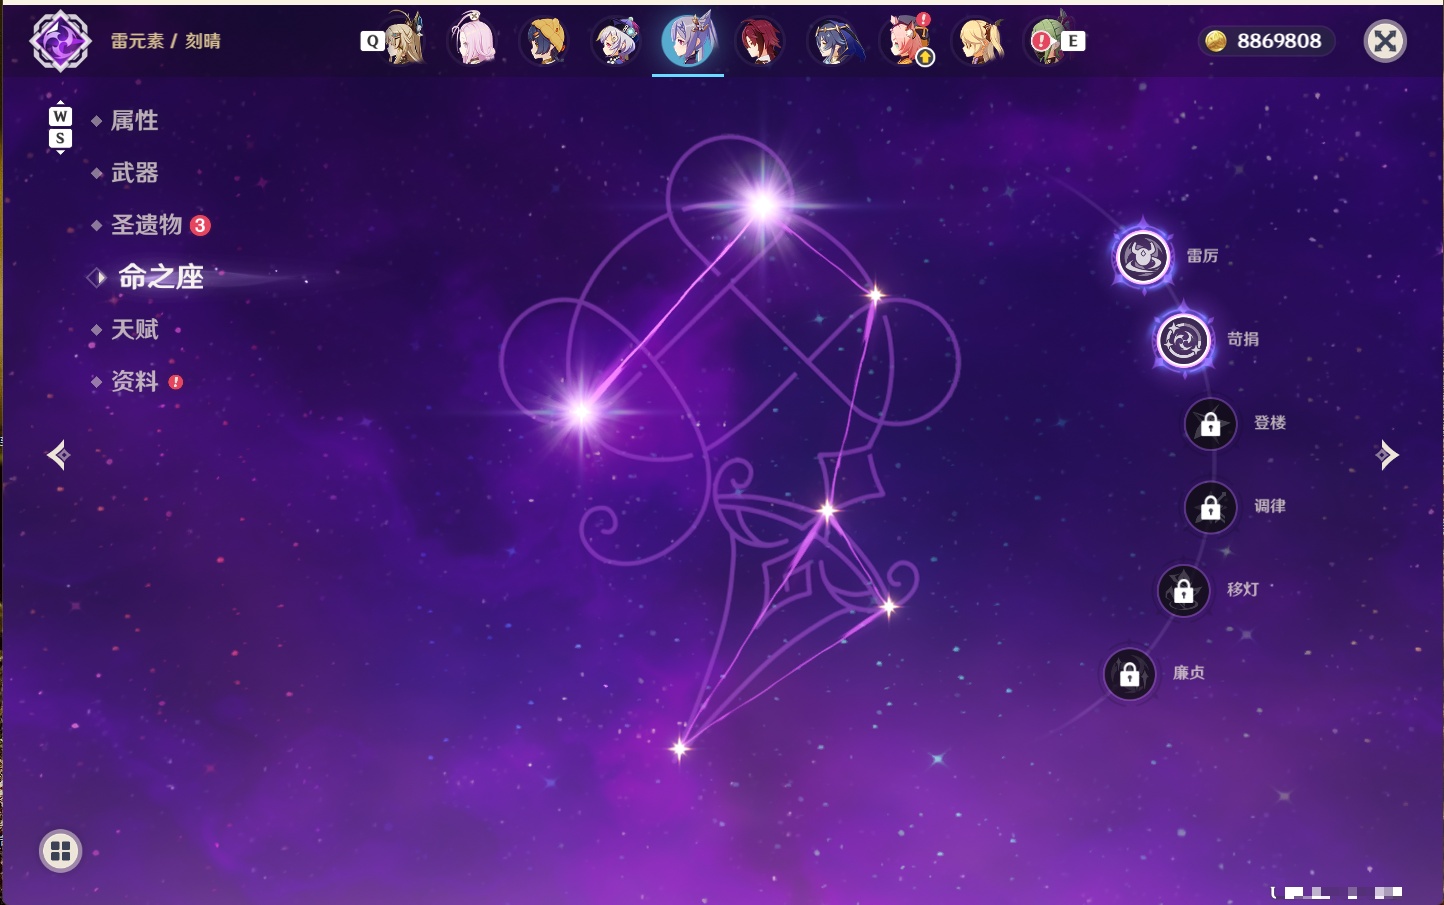Open the 雷厉 constellation node

(x=1143, y=257)
